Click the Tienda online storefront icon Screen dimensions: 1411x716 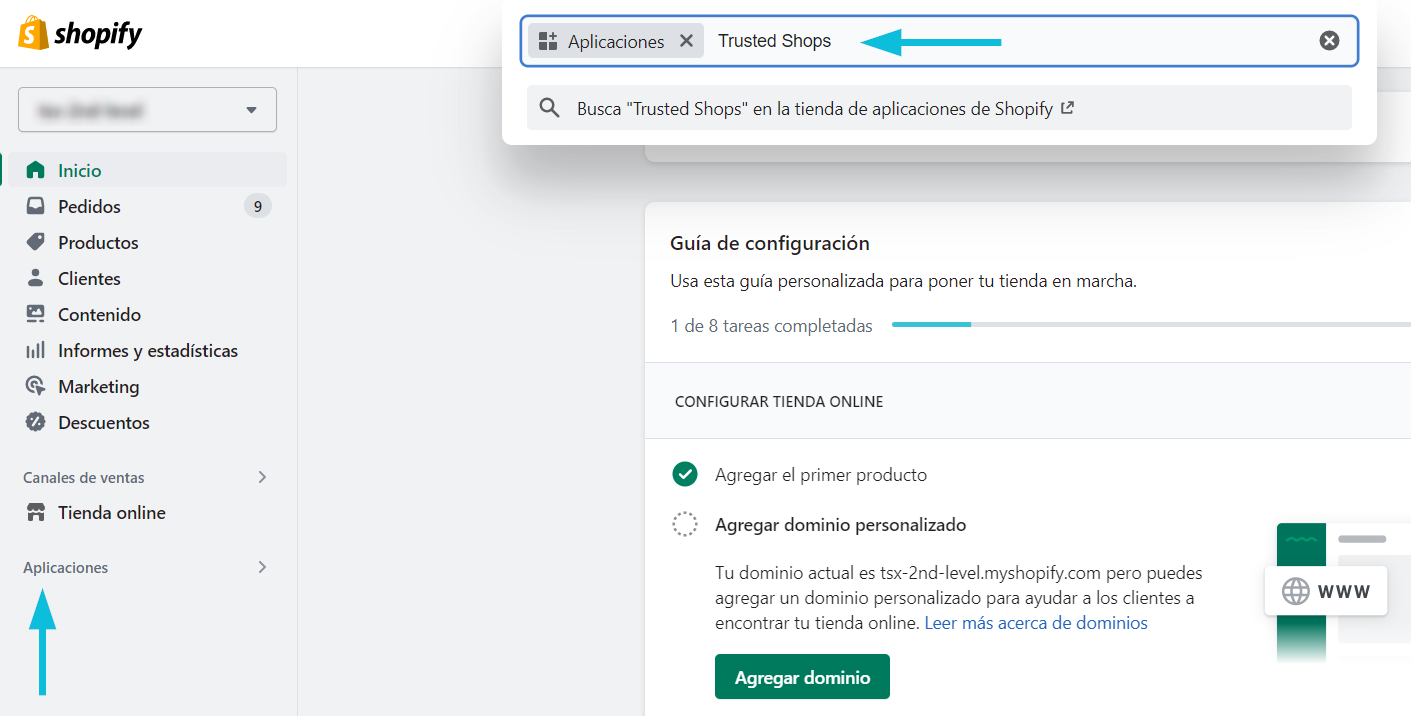pyautogui.click(x=36, y=512)
